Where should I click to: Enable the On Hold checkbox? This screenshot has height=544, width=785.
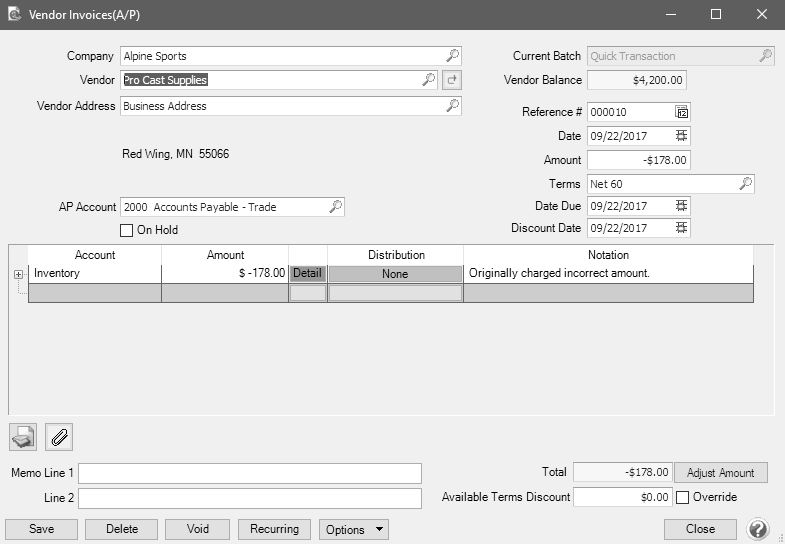[127, 230]
